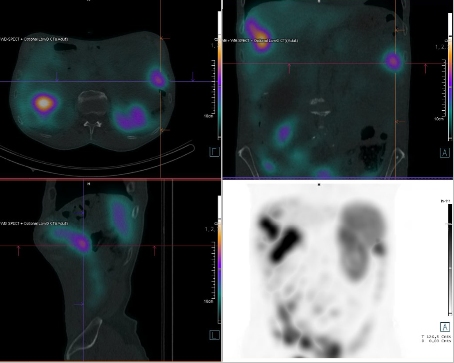Click the '10cm' scale label in the sagittal view
The height and width of the screenshot is (363, 454).
pyautogui.click(x=208, y=301)
